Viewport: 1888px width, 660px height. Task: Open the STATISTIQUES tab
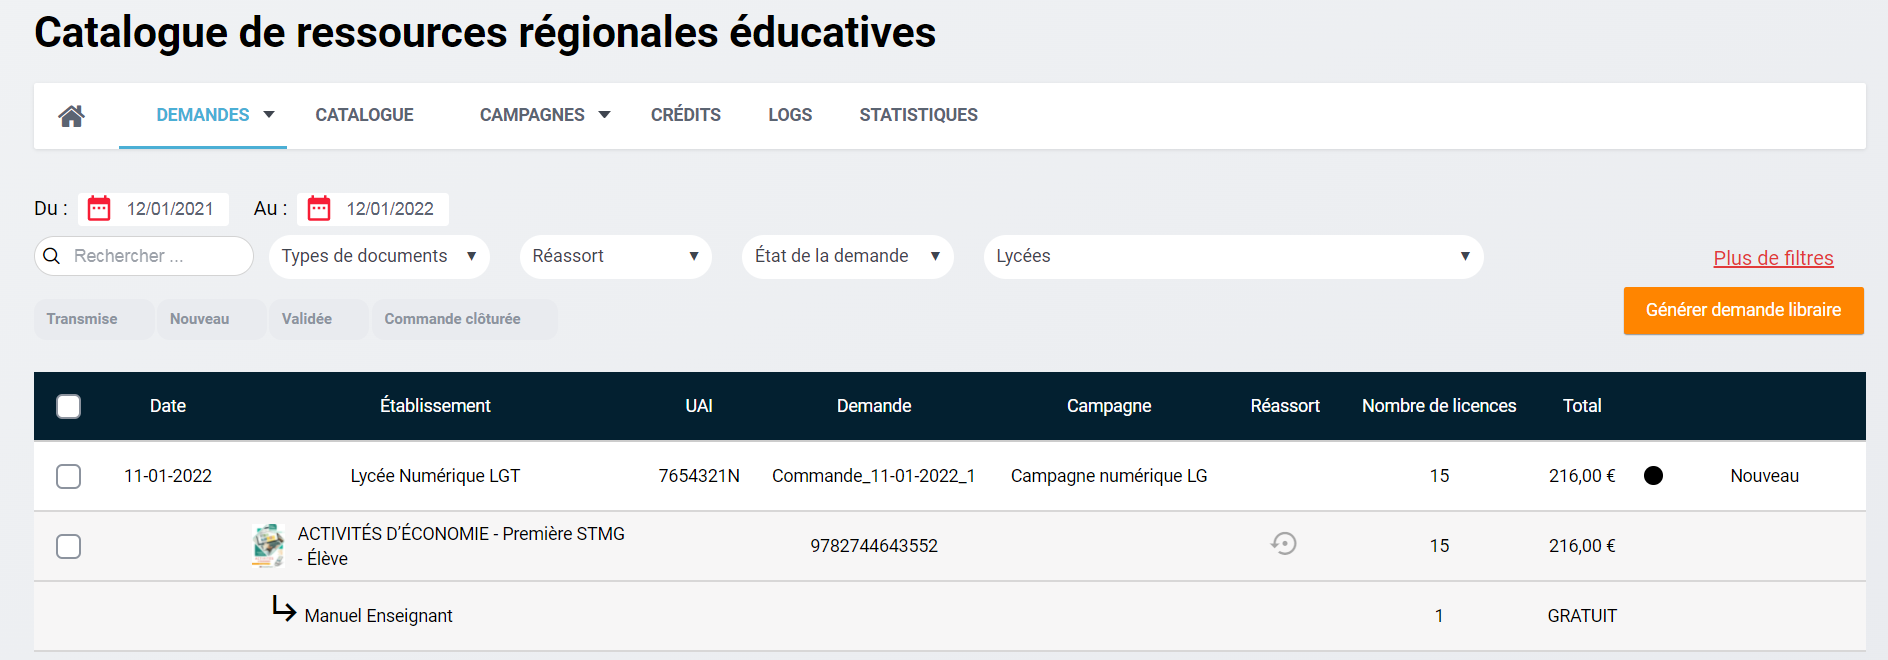(x=918, y=115)
